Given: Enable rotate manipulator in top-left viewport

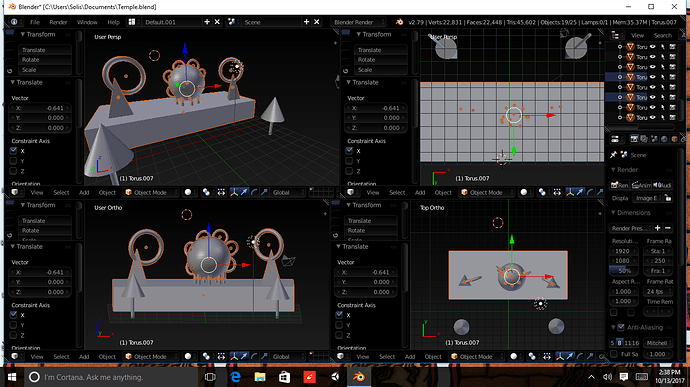Looking at the screenshot, I should [x=254, y=192].
